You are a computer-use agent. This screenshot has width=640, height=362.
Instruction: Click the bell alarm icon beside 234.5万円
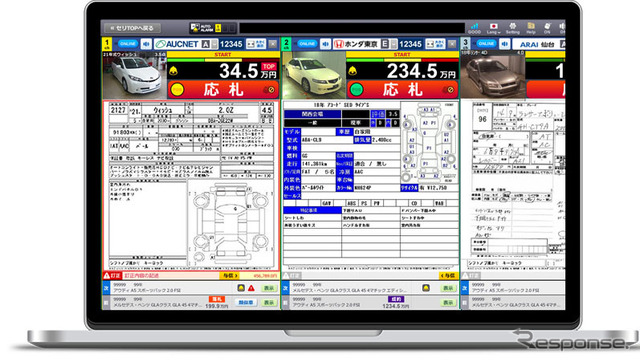pos(353,71)
